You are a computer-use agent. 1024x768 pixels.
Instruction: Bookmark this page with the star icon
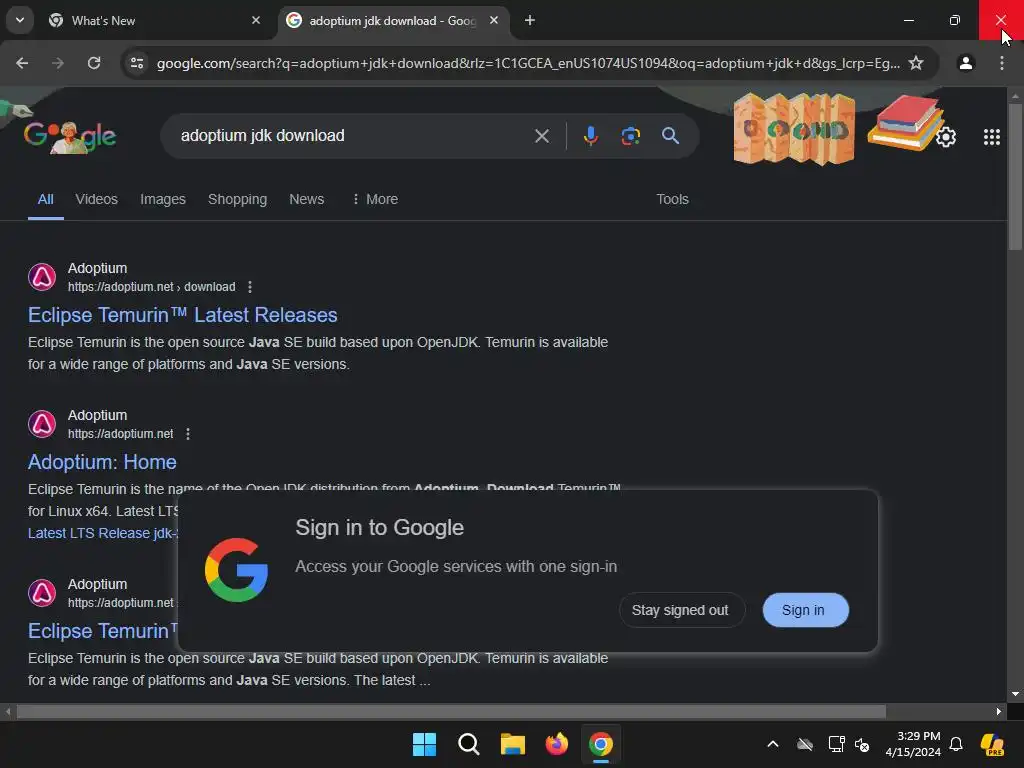[916, 63]
